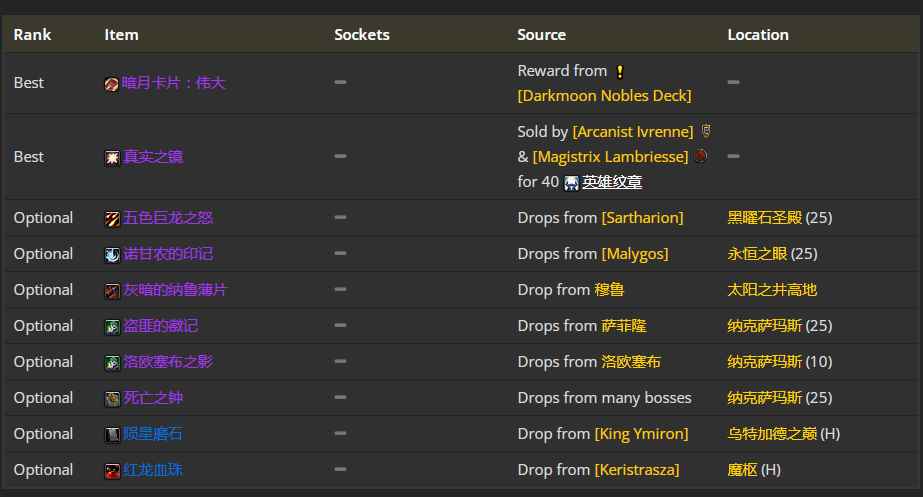923x497 pixels.
Task: Click the yellow quest exclamation mark icon
Action: (620, 72)
